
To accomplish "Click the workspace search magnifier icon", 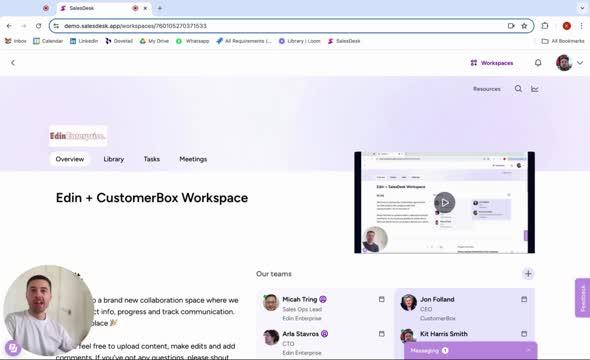I will (518, 89).
